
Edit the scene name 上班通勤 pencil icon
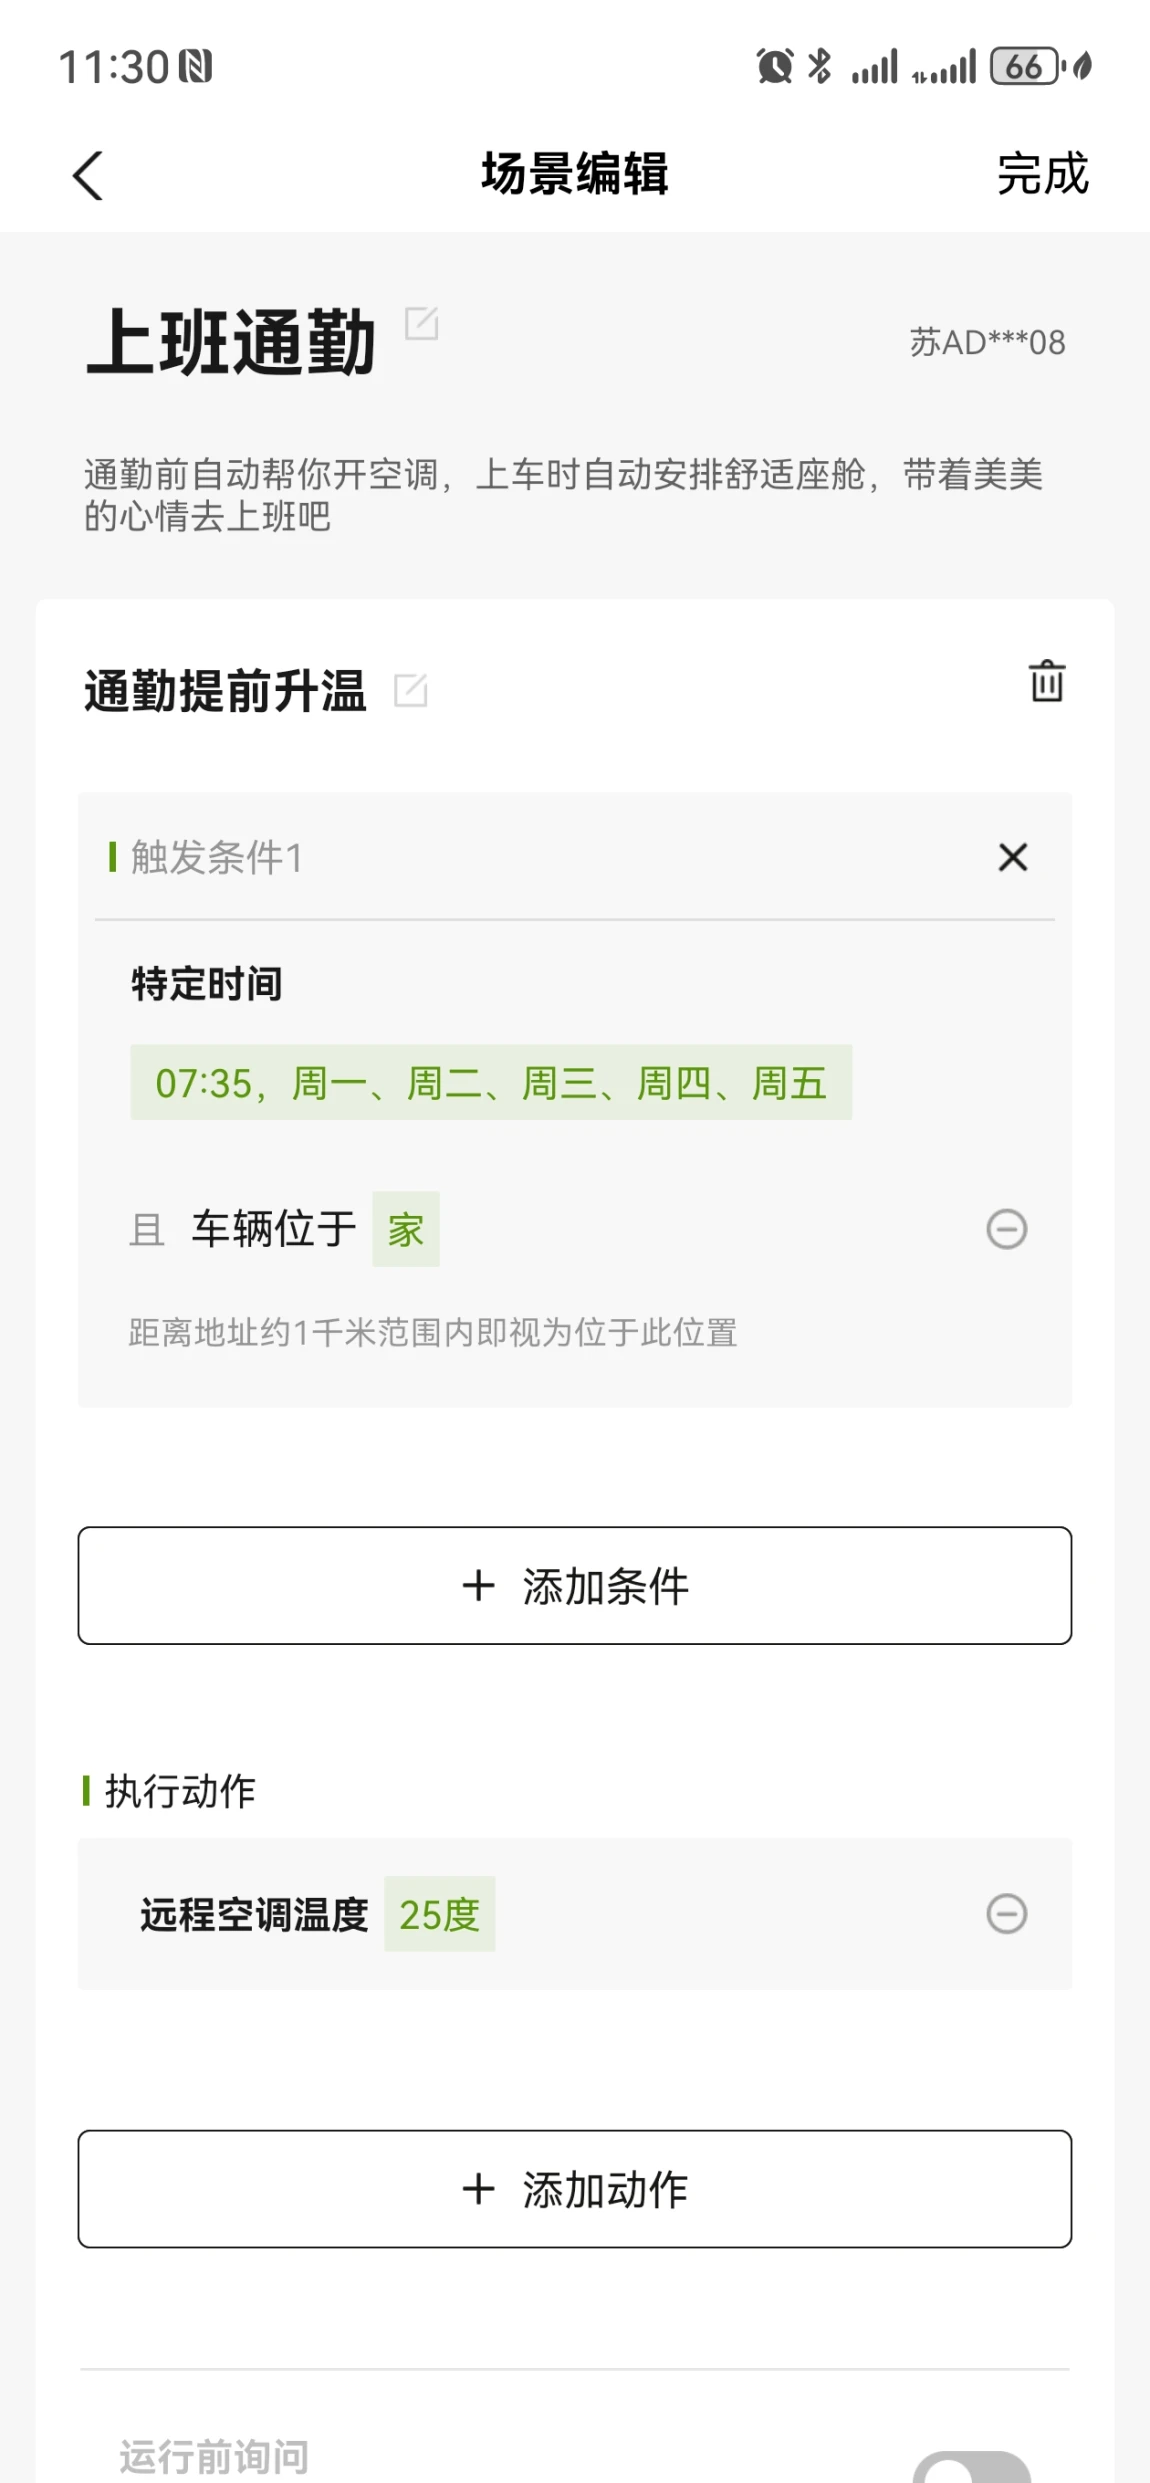(421, 323)
